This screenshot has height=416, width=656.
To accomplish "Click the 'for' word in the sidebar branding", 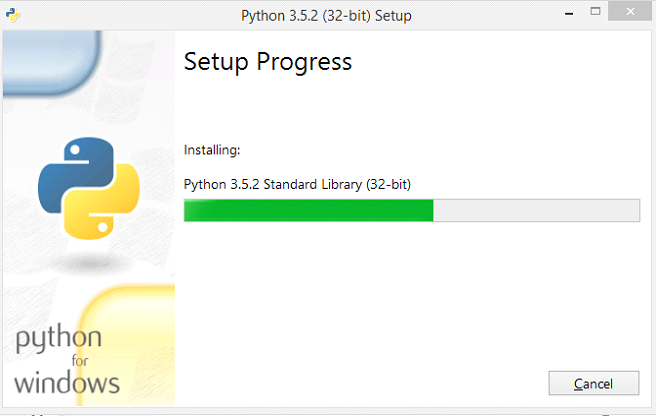I will point(80,361).
